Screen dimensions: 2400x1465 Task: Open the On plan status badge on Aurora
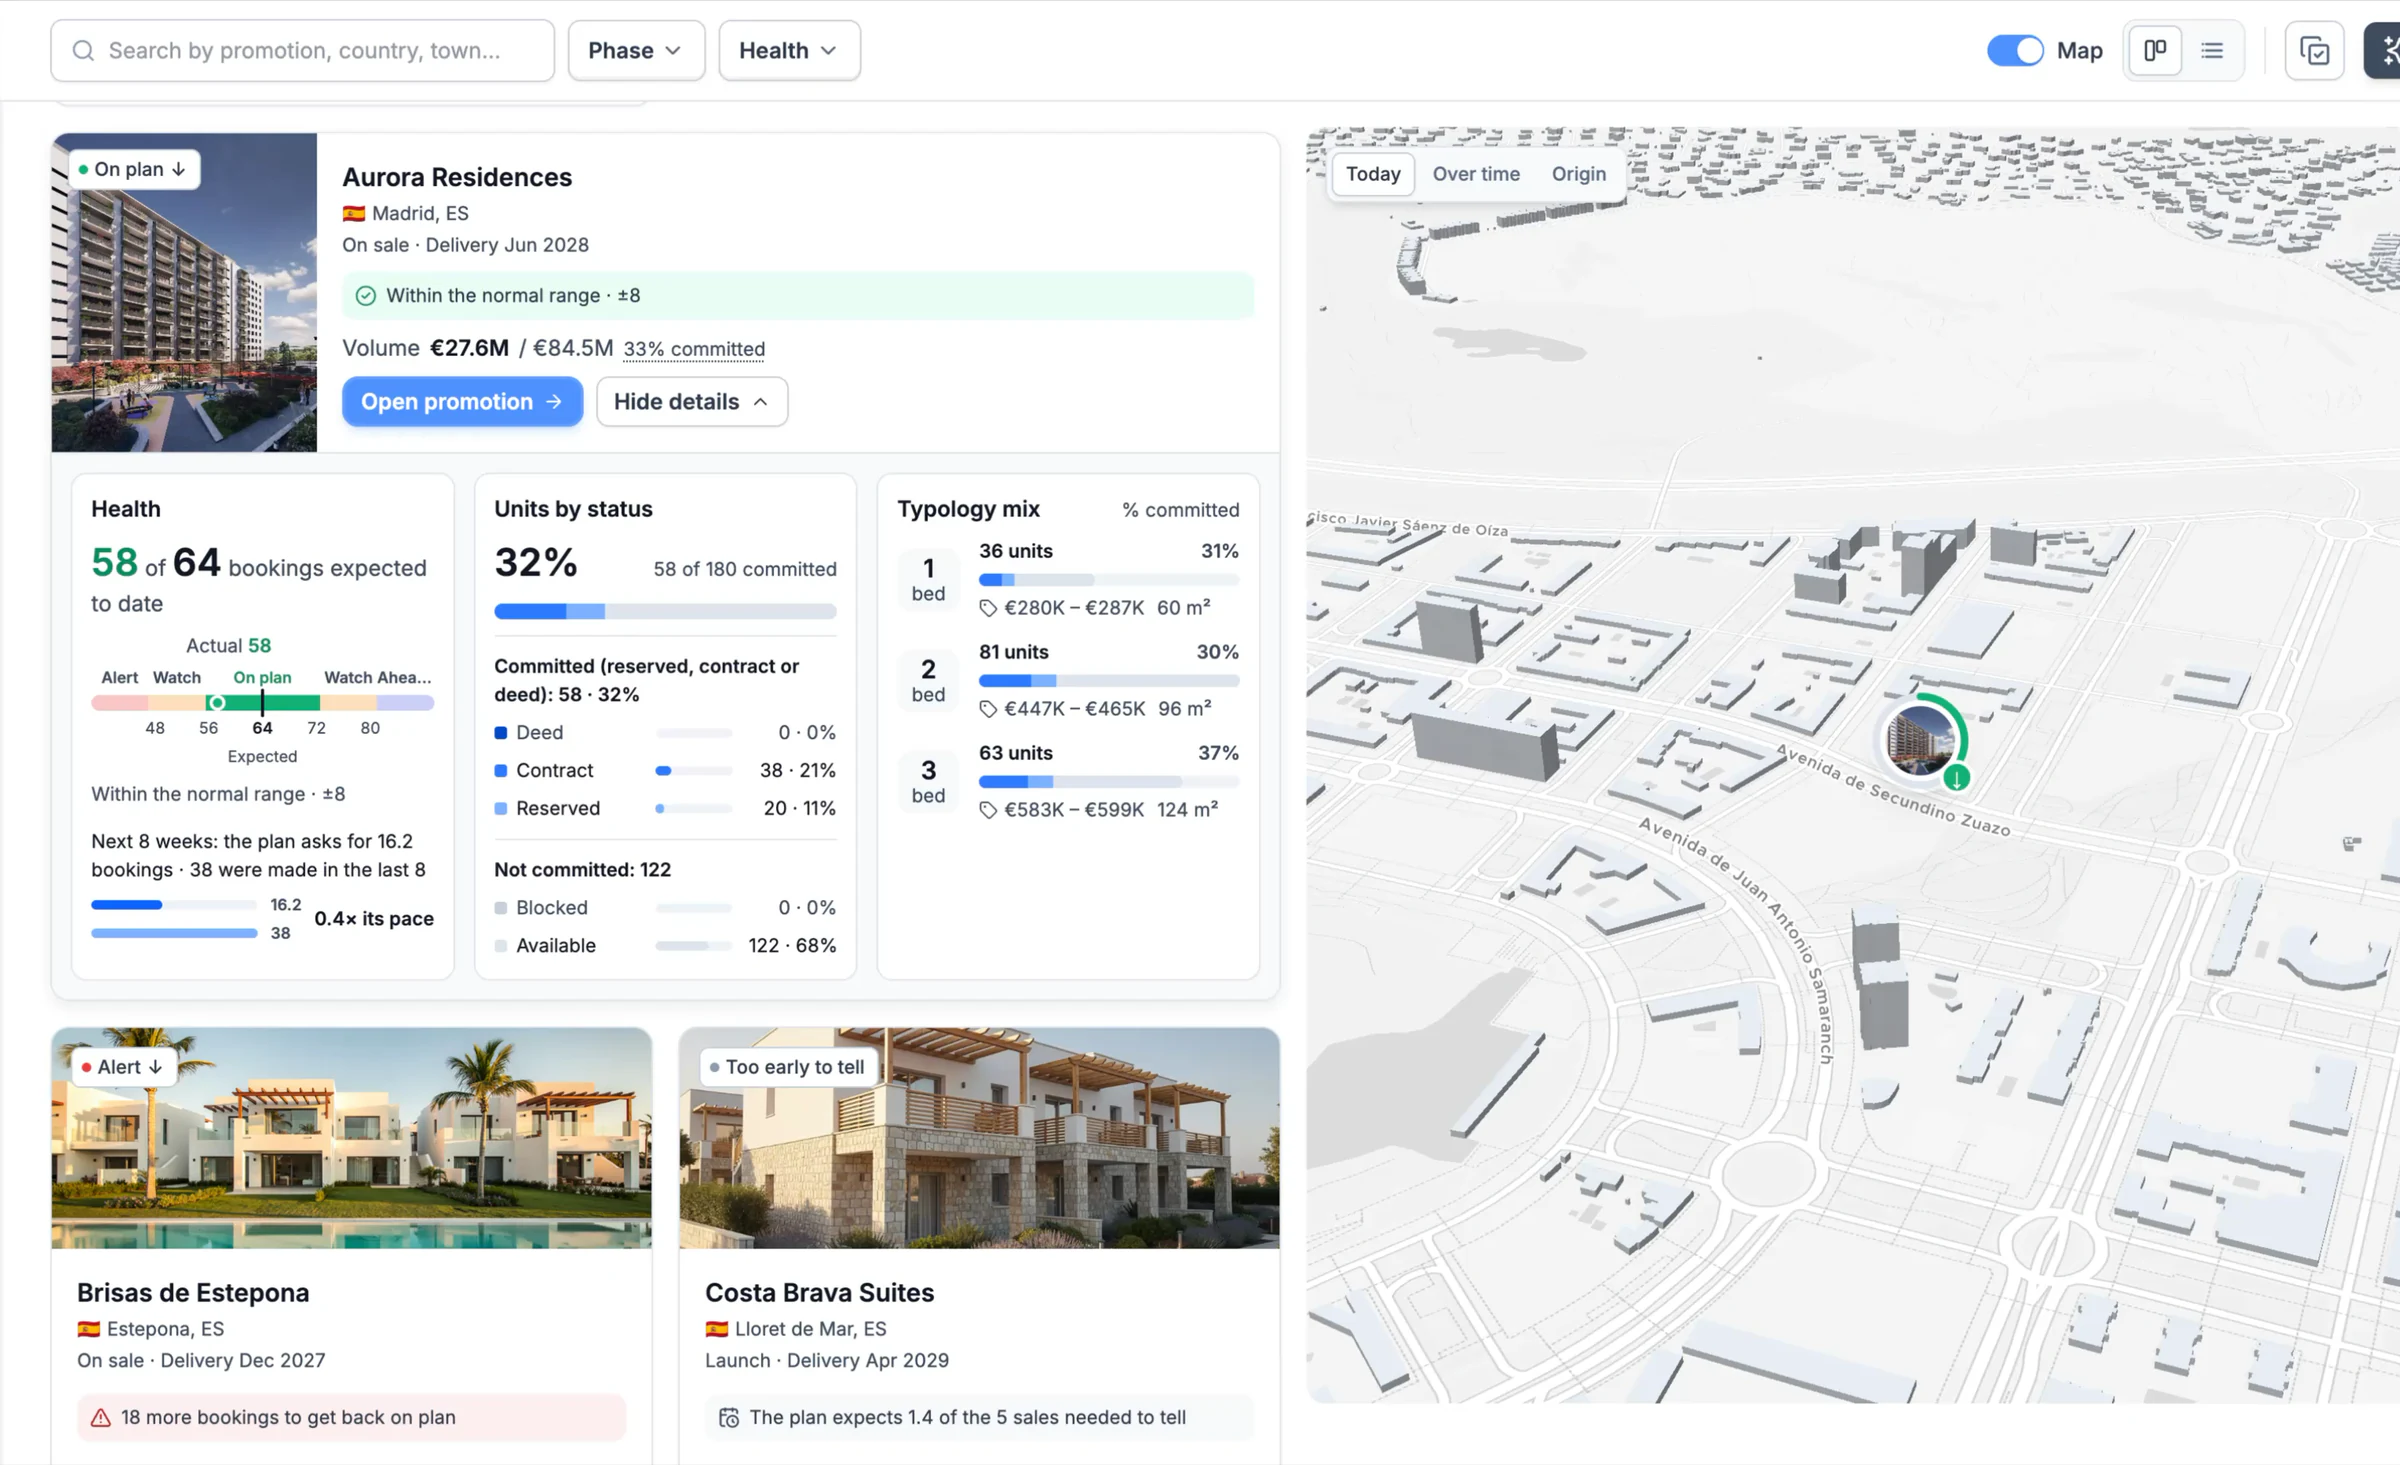(x=134, y=170)
